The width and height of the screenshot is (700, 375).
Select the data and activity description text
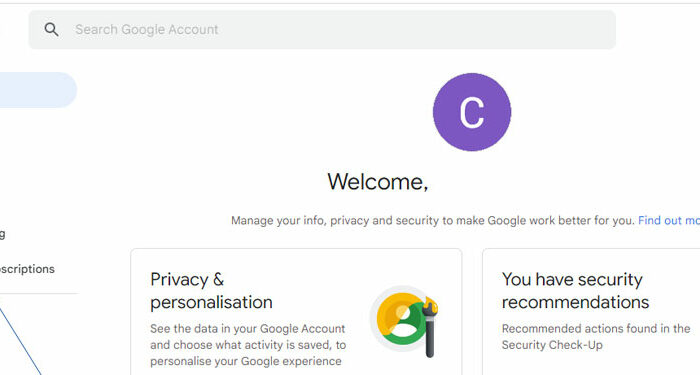coord(248,345)
